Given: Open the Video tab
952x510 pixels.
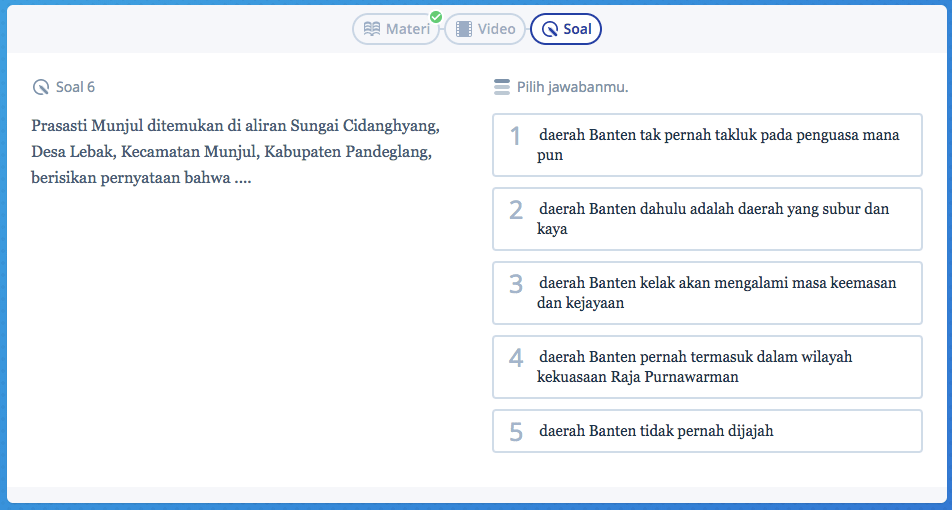Looking at the screenshot, I should tap(484, 29).
